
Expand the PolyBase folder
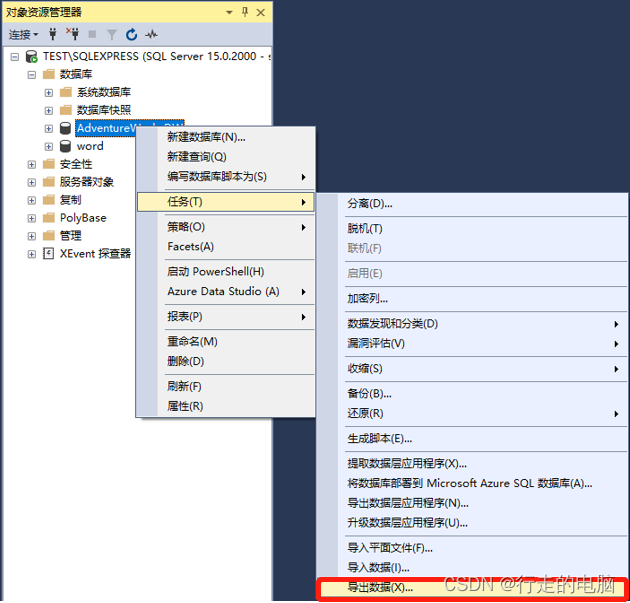[x=32, y=218]
